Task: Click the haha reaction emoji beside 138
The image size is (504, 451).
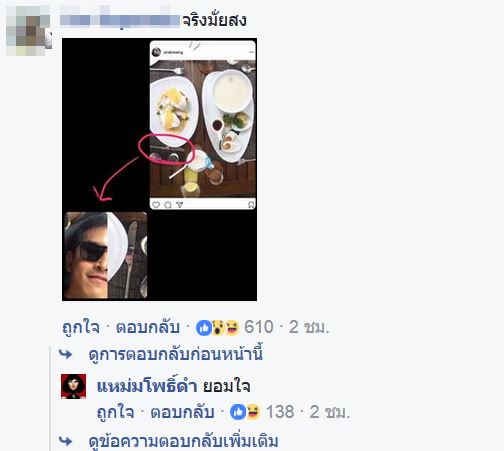Action: (253, 412)
